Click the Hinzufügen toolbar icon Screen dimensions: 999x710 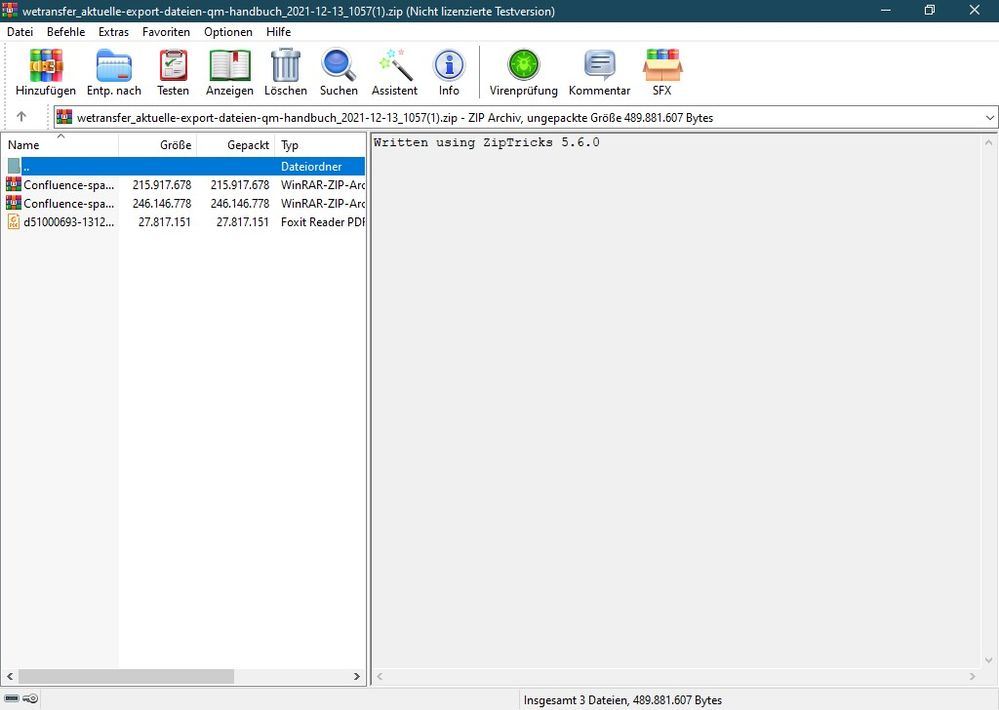coord(45,66)
